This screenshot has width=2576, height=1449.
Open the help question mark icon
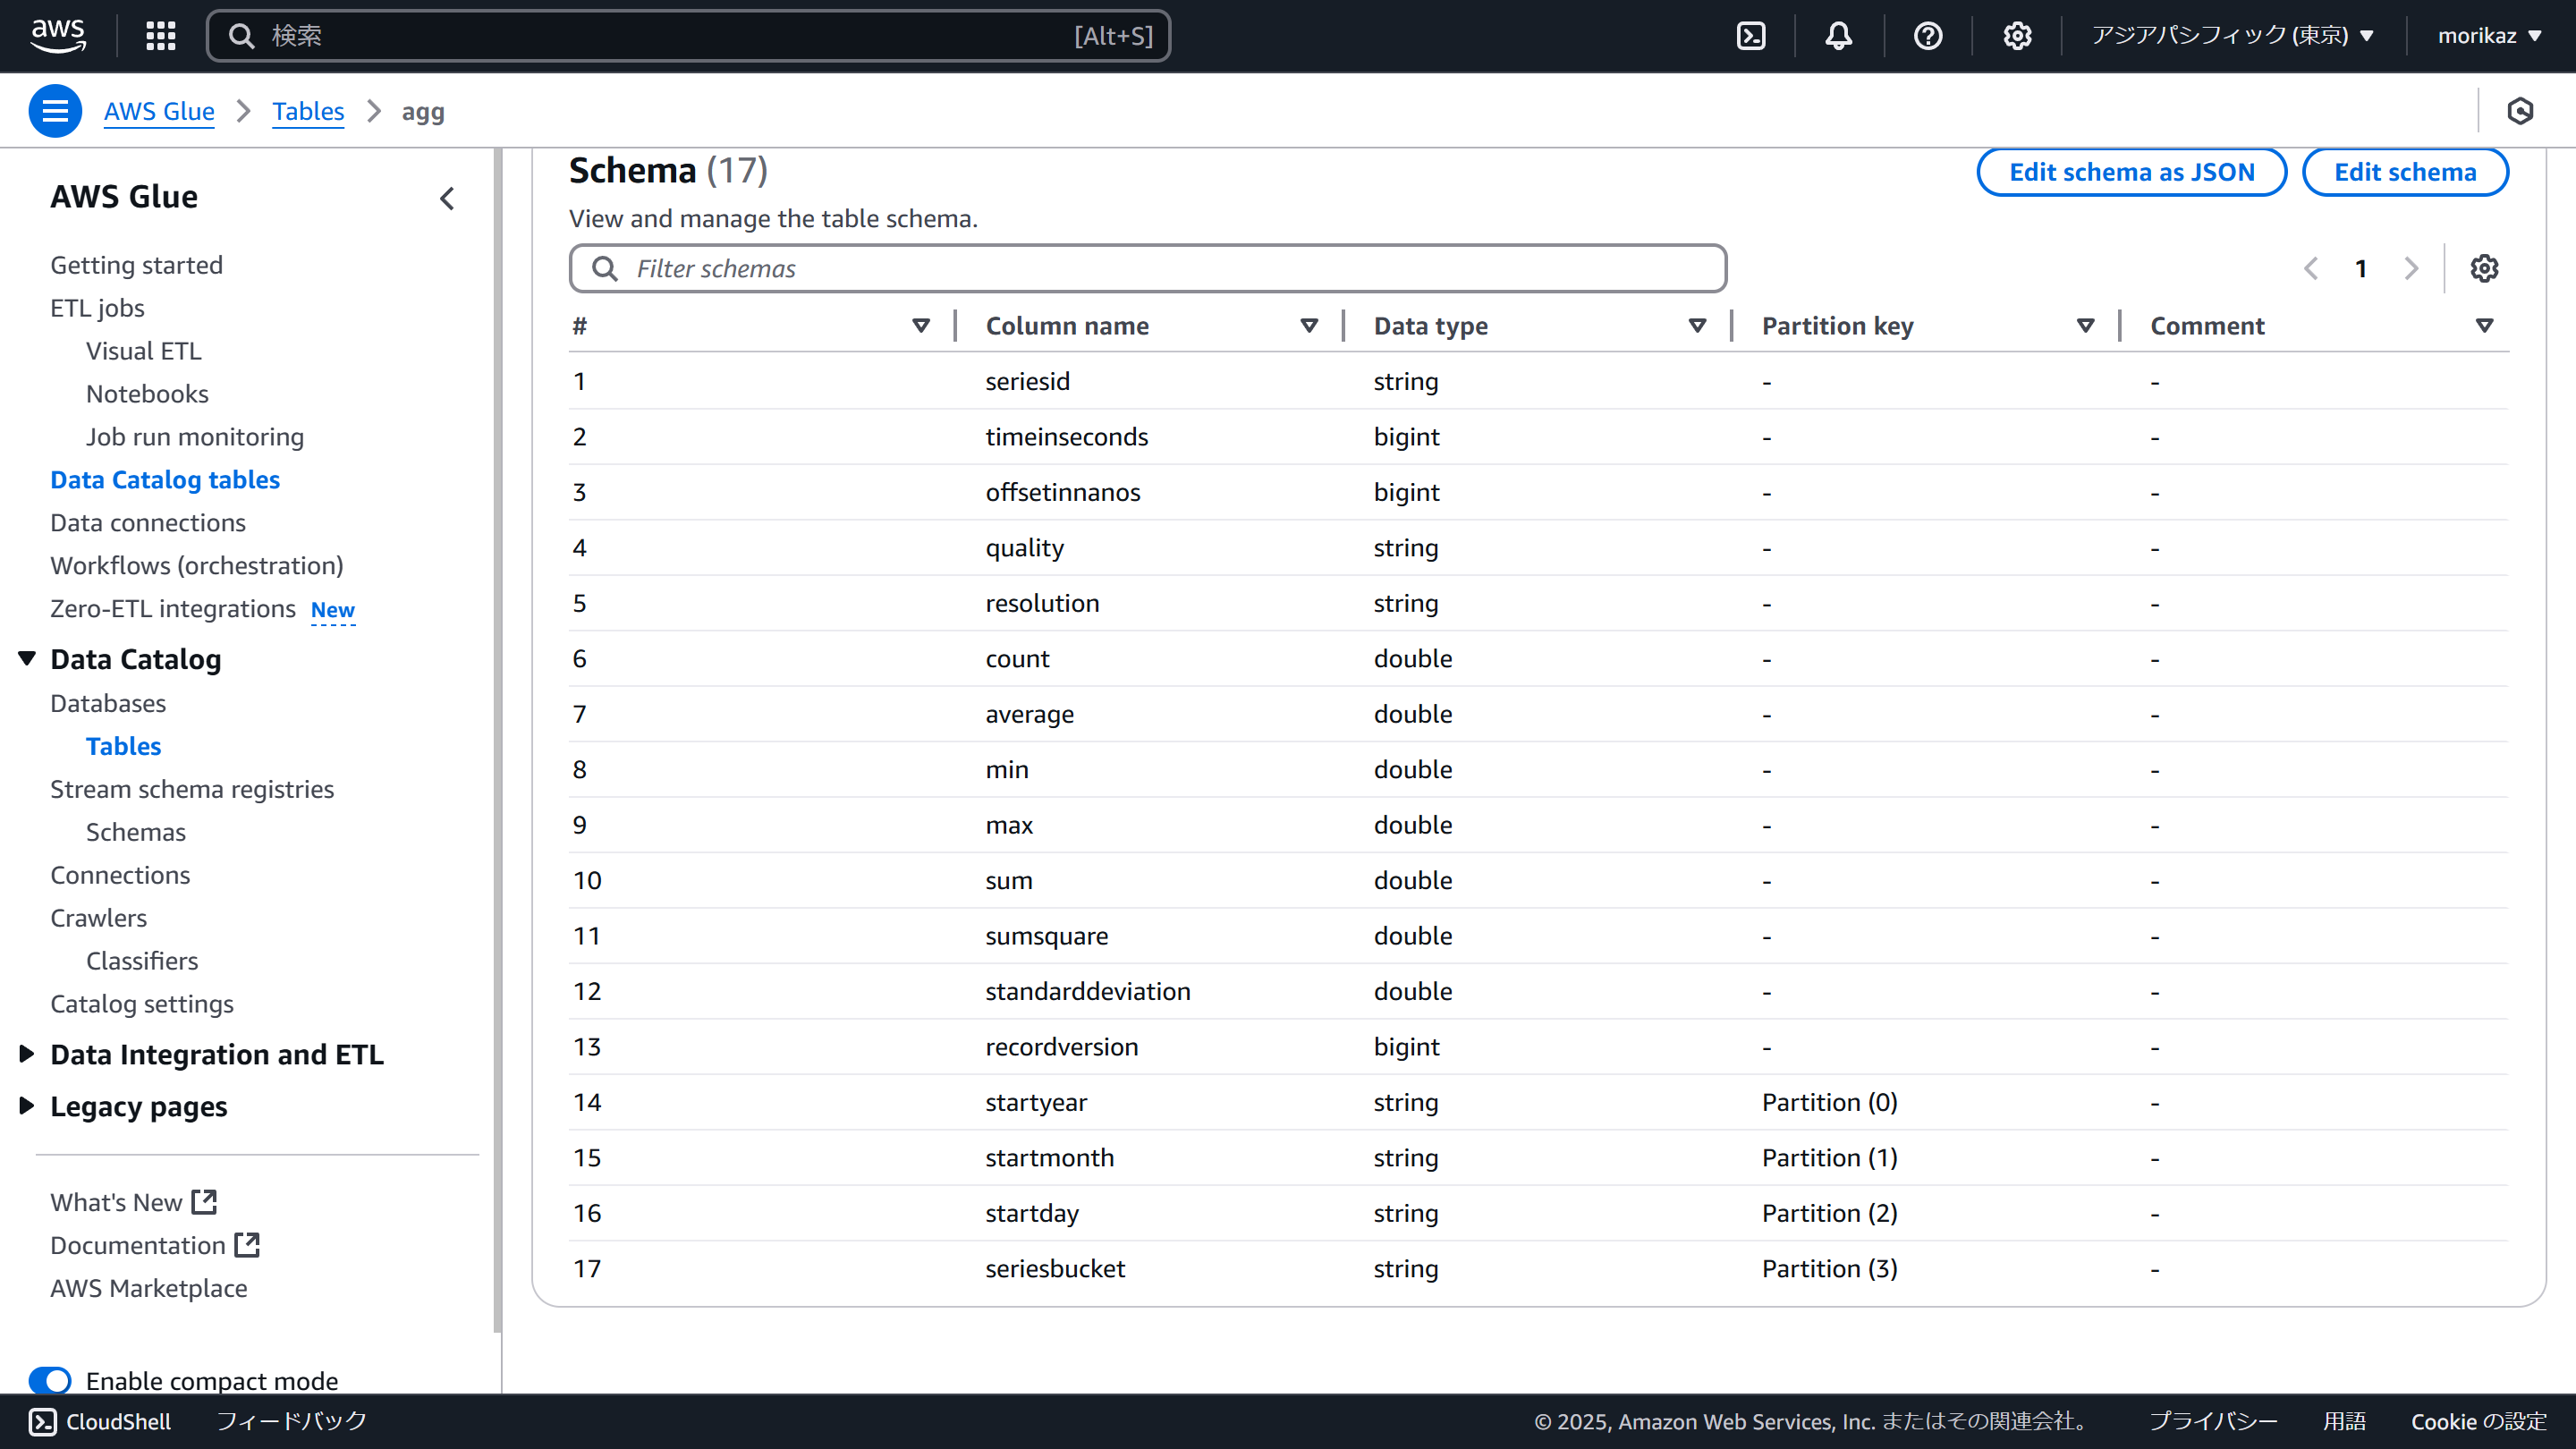[1927, 36]
